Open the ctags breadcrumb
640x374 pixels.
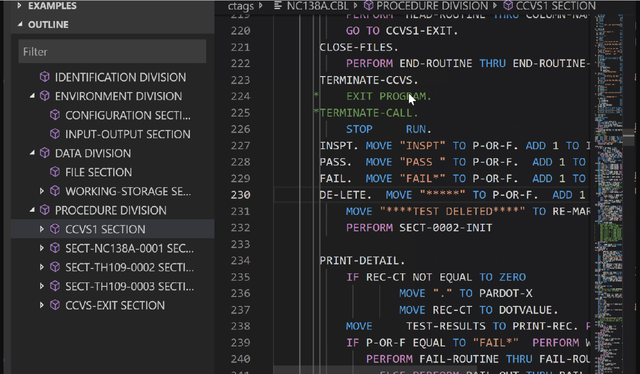tap(240, 6)
